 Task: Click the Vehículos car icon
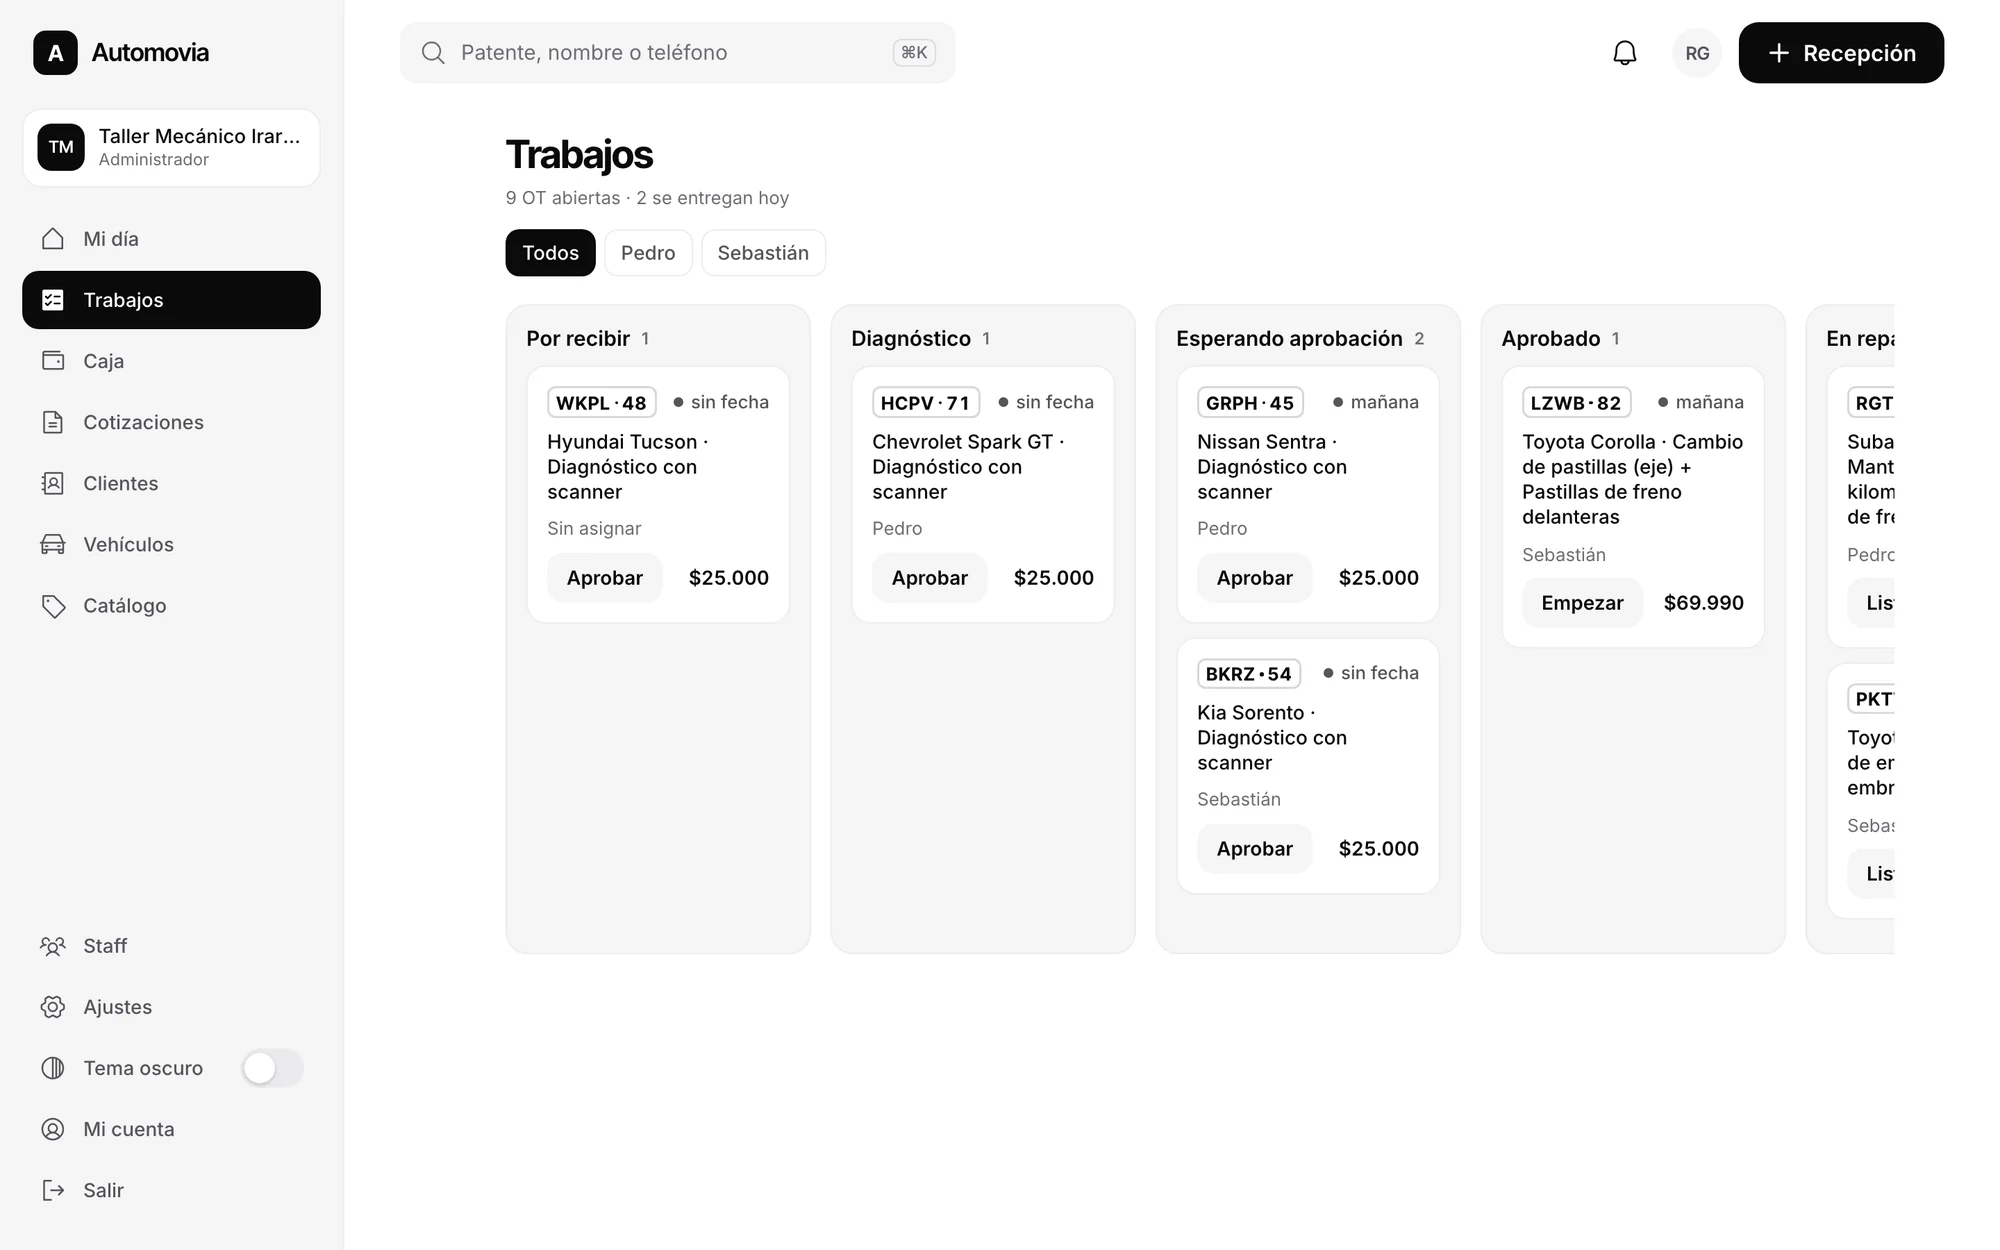(53, 544)
